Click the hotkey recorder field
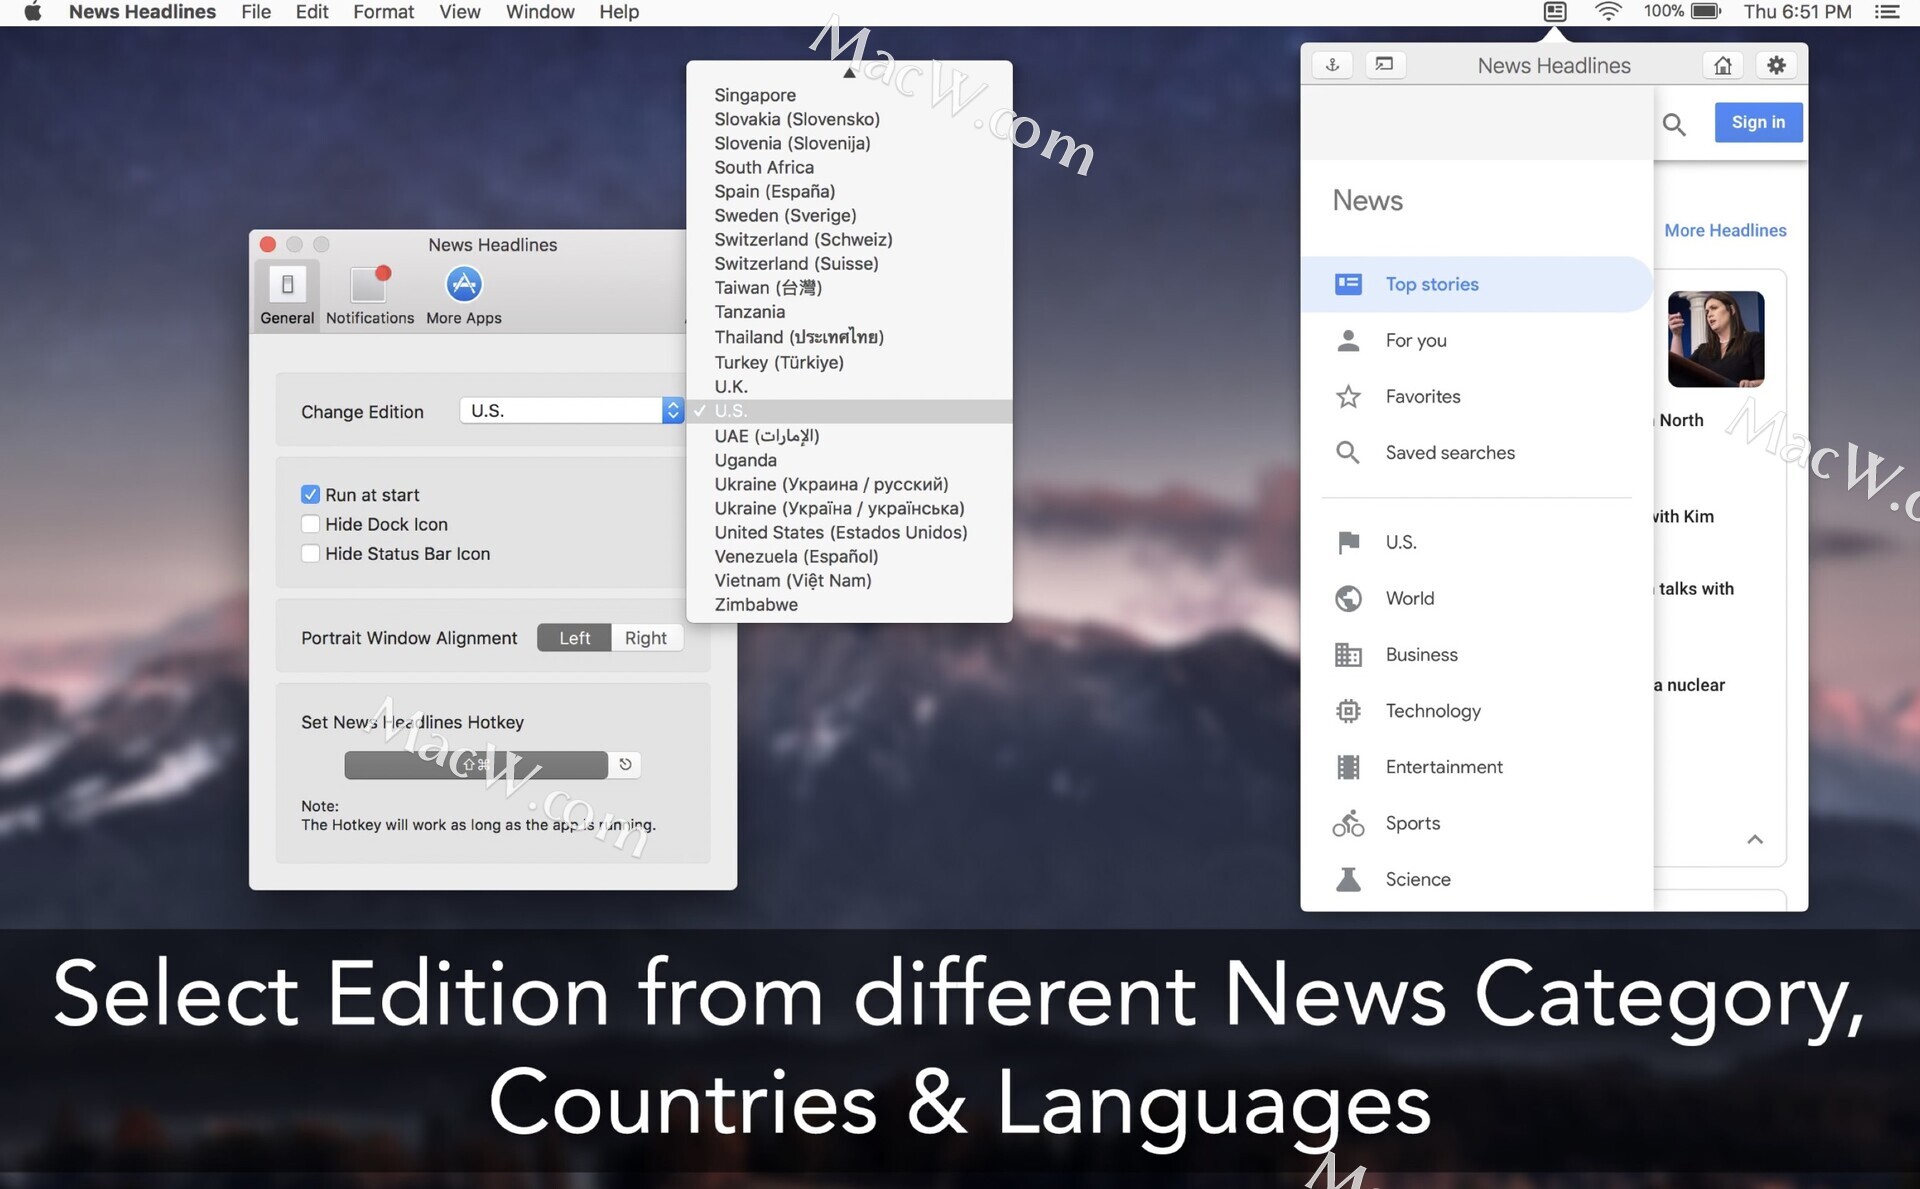Screen dimensions: 1920x1189 pyautogui.click(x=476, y=764)
